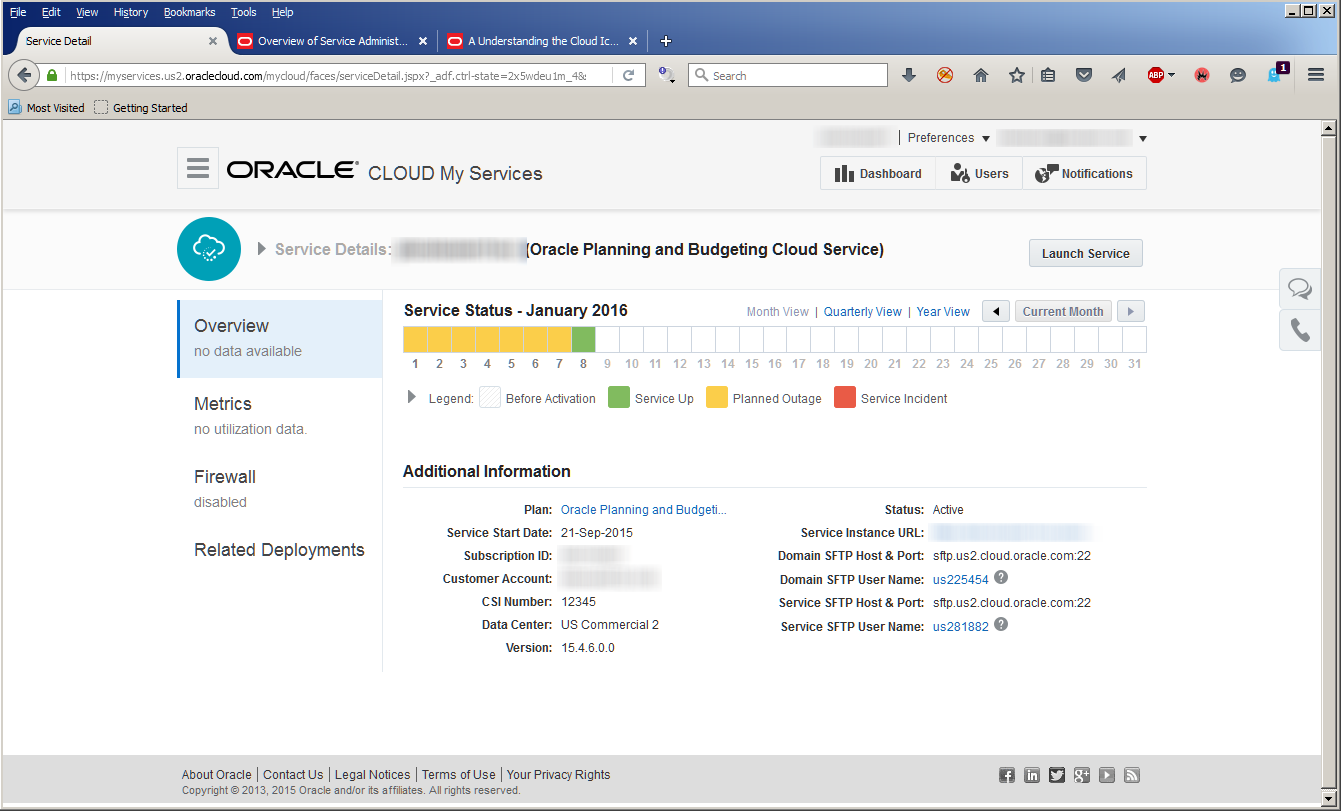Expand the blurred account name dropdown arrow
1341x811 pixels.
pos(1143,139)
